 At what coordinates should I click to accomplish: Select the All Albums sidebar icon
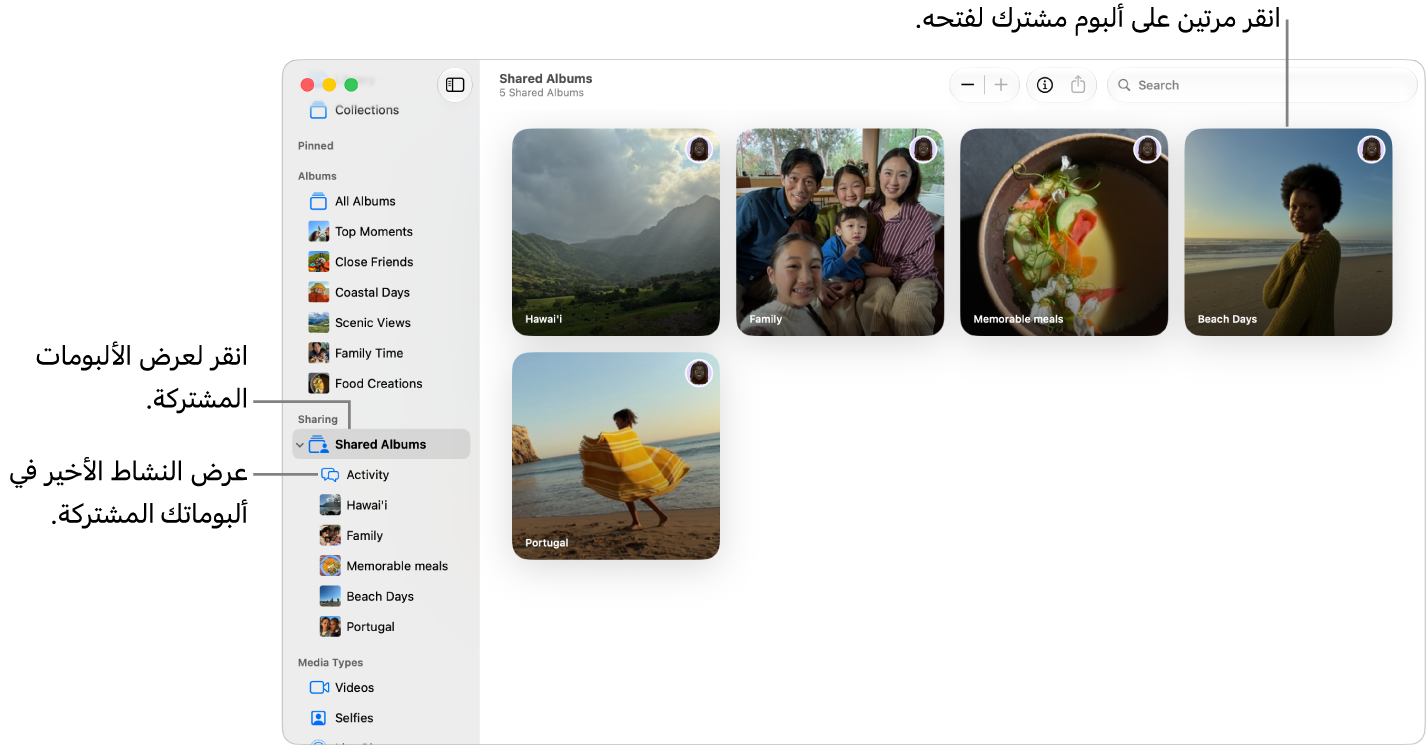point(318,201)
